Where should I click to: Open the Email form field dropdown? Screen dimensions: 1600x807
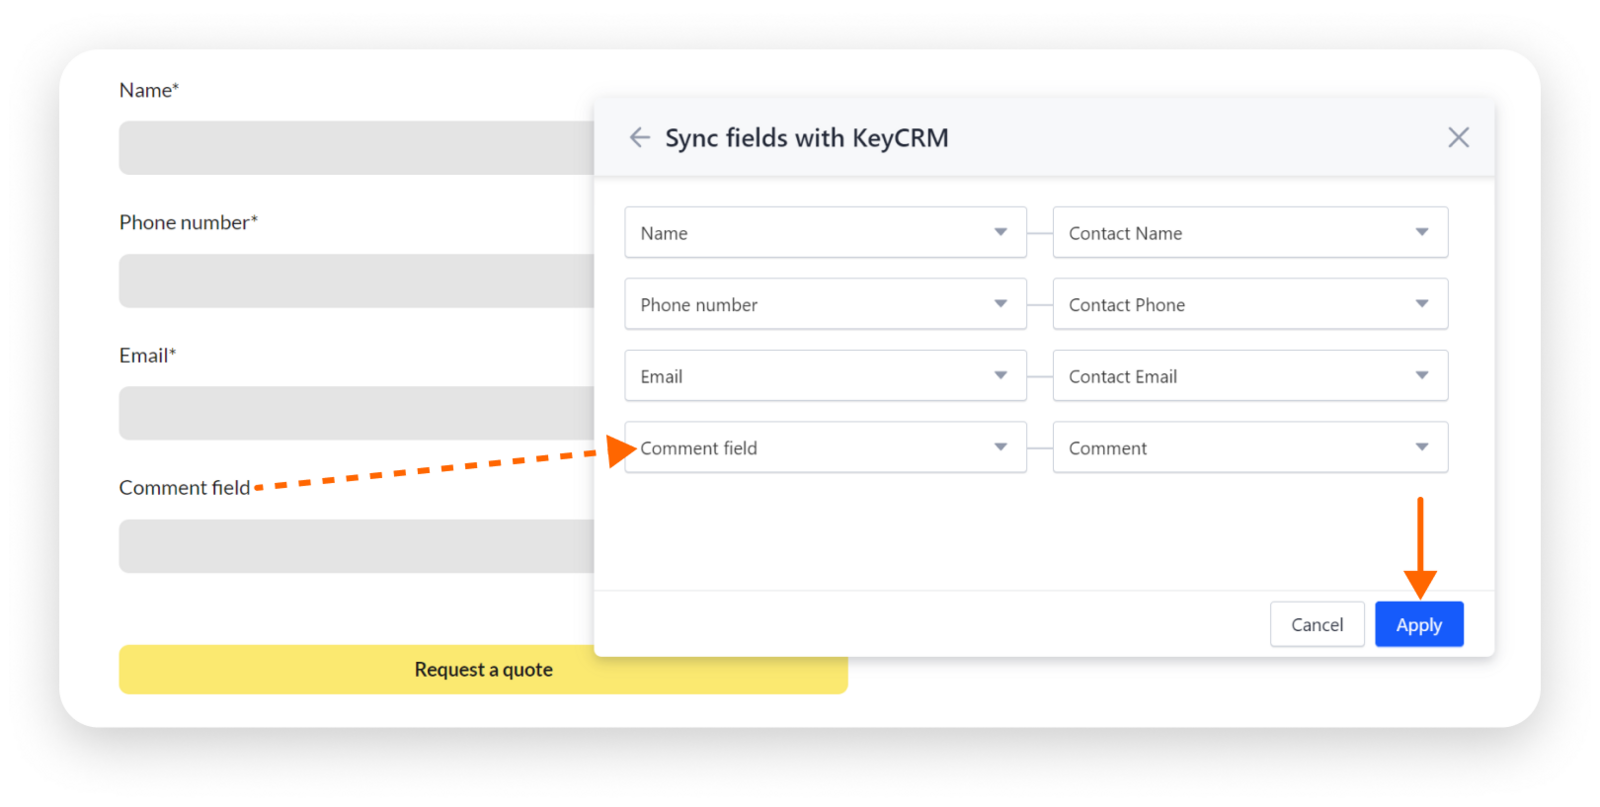click(825, 376)
